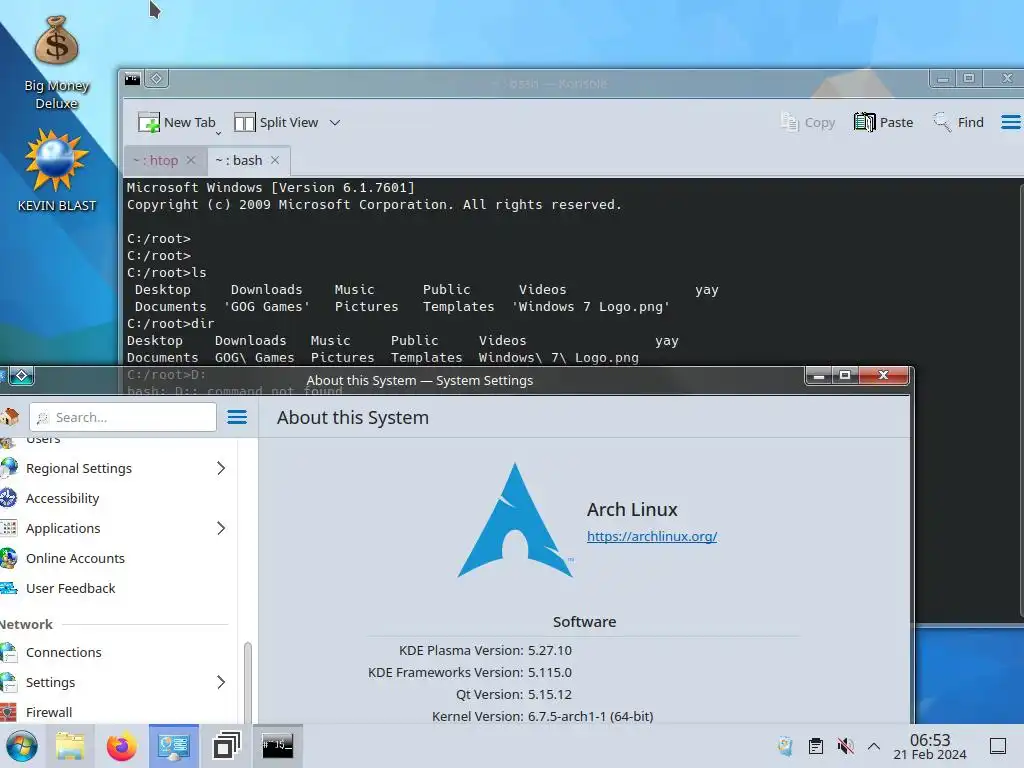Select Regional Settings in sidebar

tap(116, 468)
